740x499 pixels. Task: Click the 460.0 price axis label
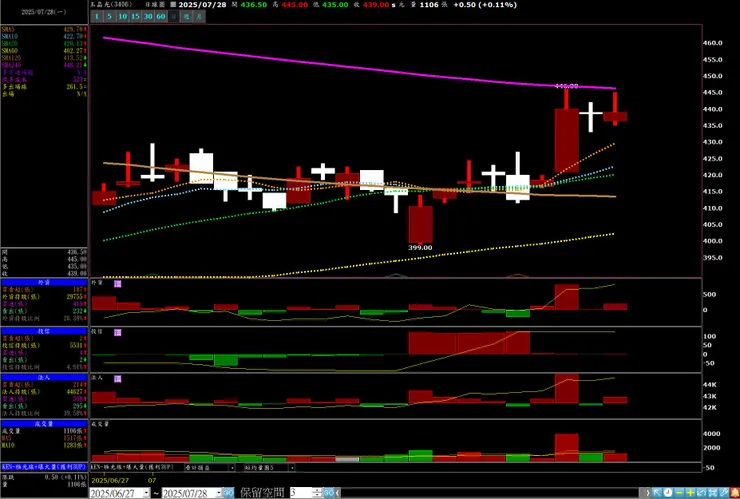click(x=713, y=43)
